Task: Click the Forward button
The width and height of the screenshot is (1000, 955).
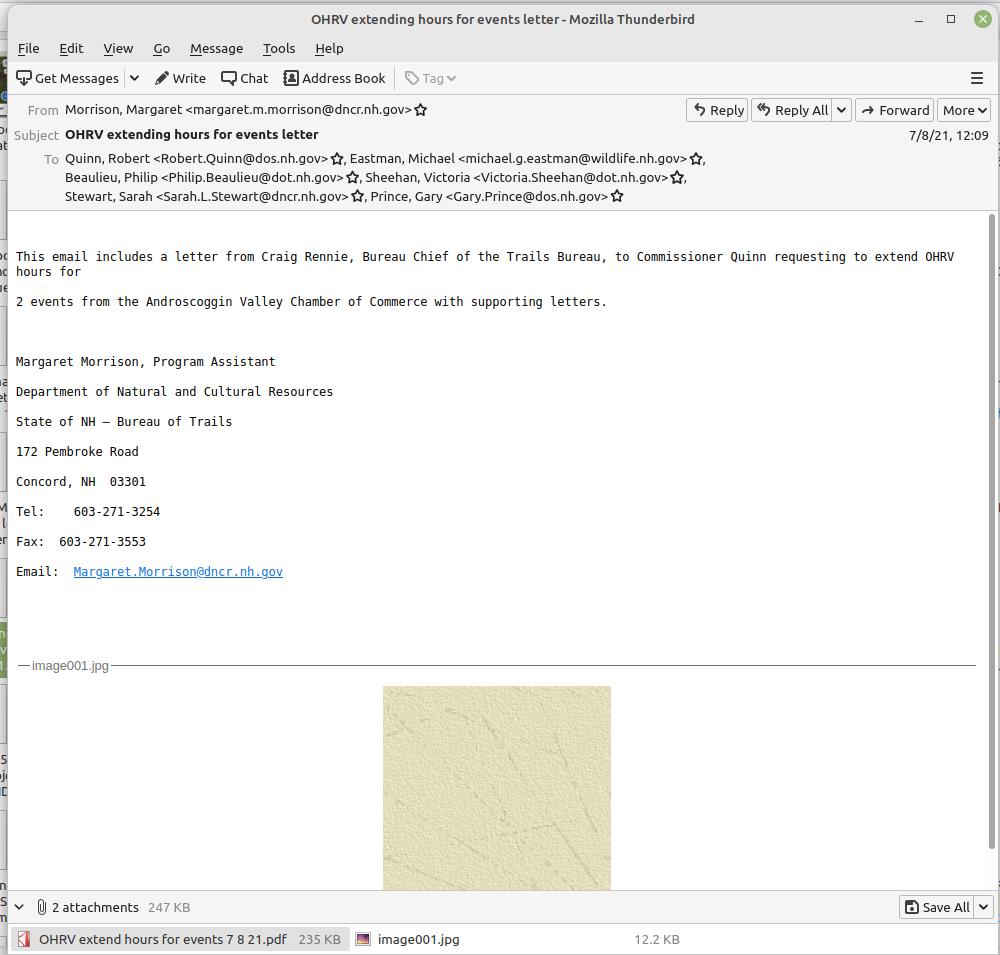Action: click(x=894, y=110)
